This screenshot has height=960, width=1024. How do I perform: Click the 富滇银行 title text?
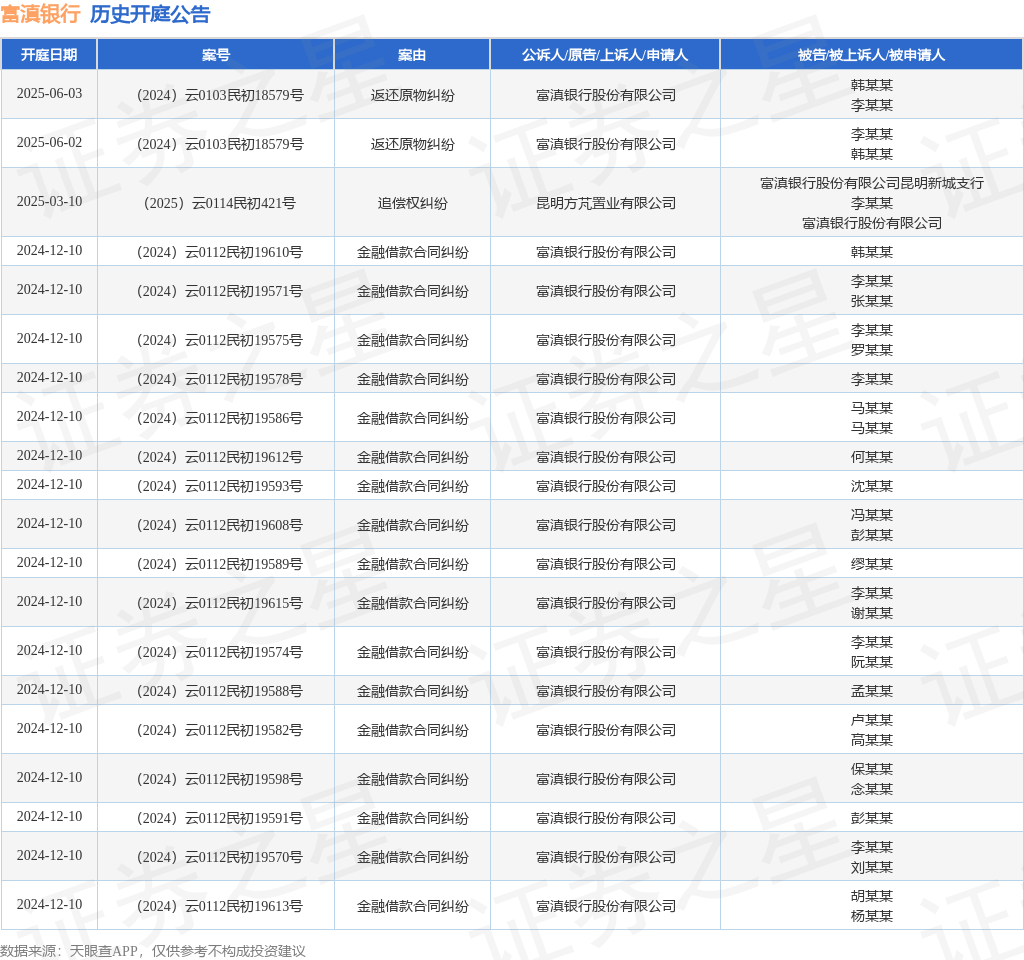click(40, 14)
